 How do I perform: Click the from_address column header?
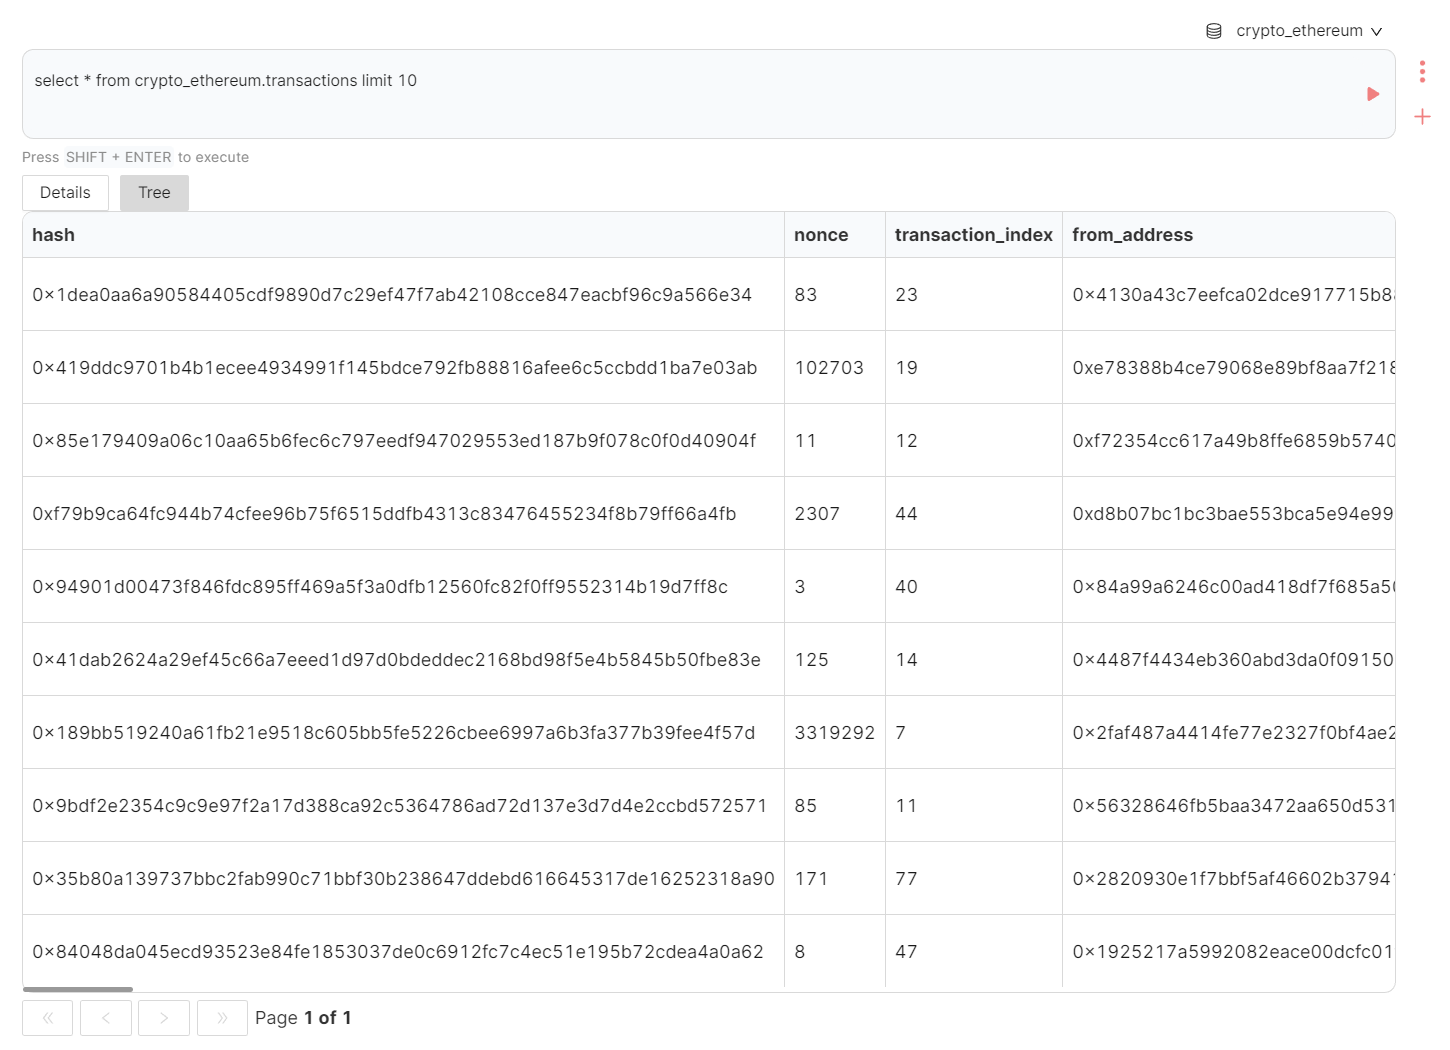1228,235
